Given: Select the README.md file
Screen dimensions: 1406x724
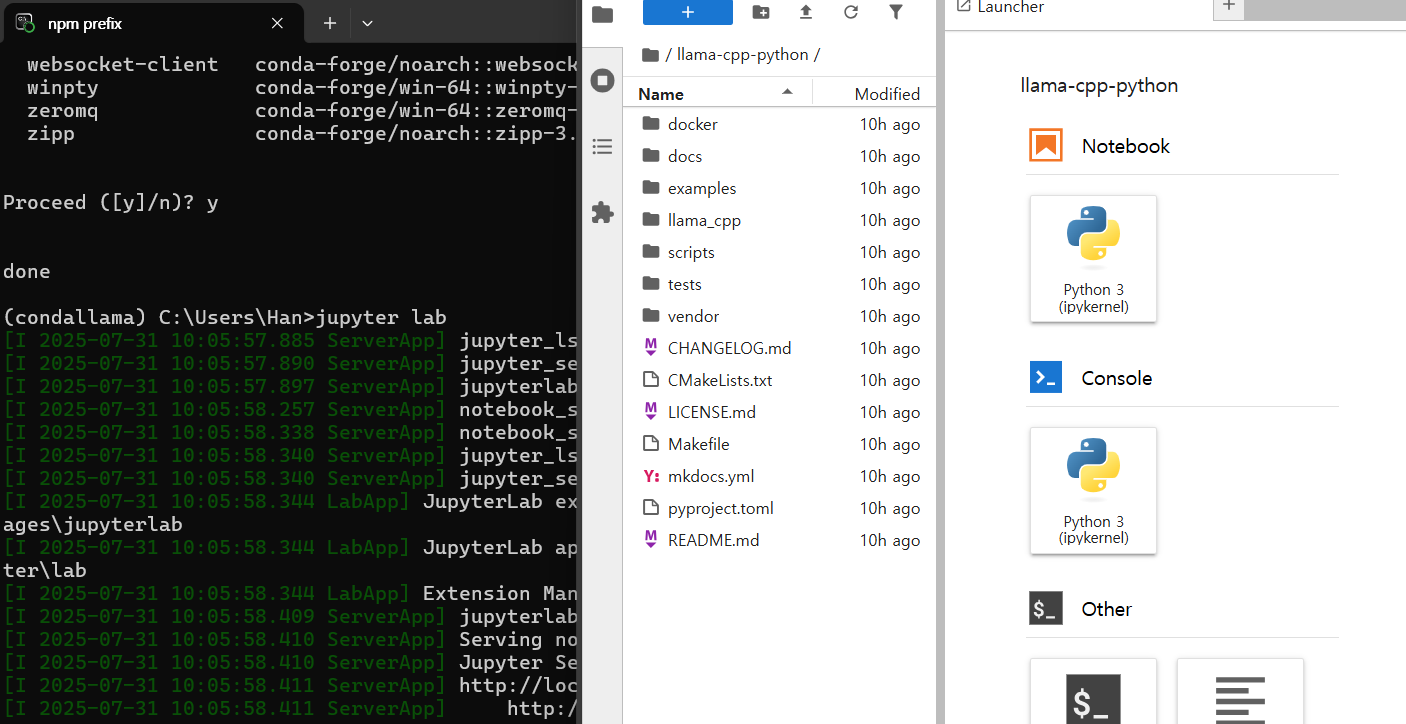Looking at the screenshot, I should pos(779,540).
